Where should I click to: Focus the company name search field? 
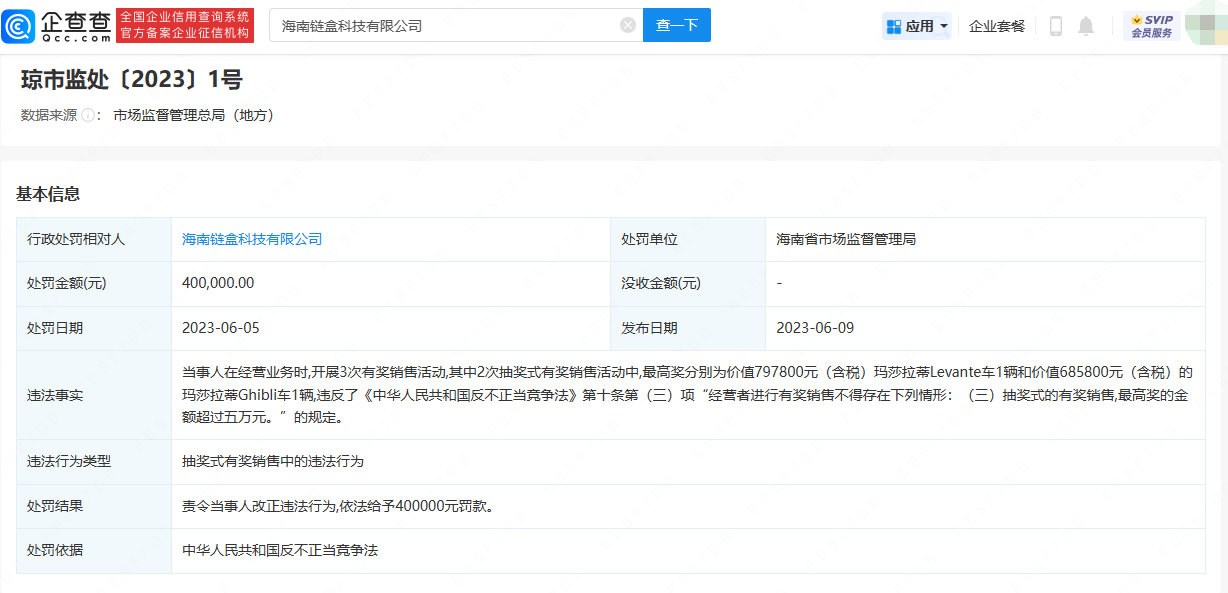(445, 26)
